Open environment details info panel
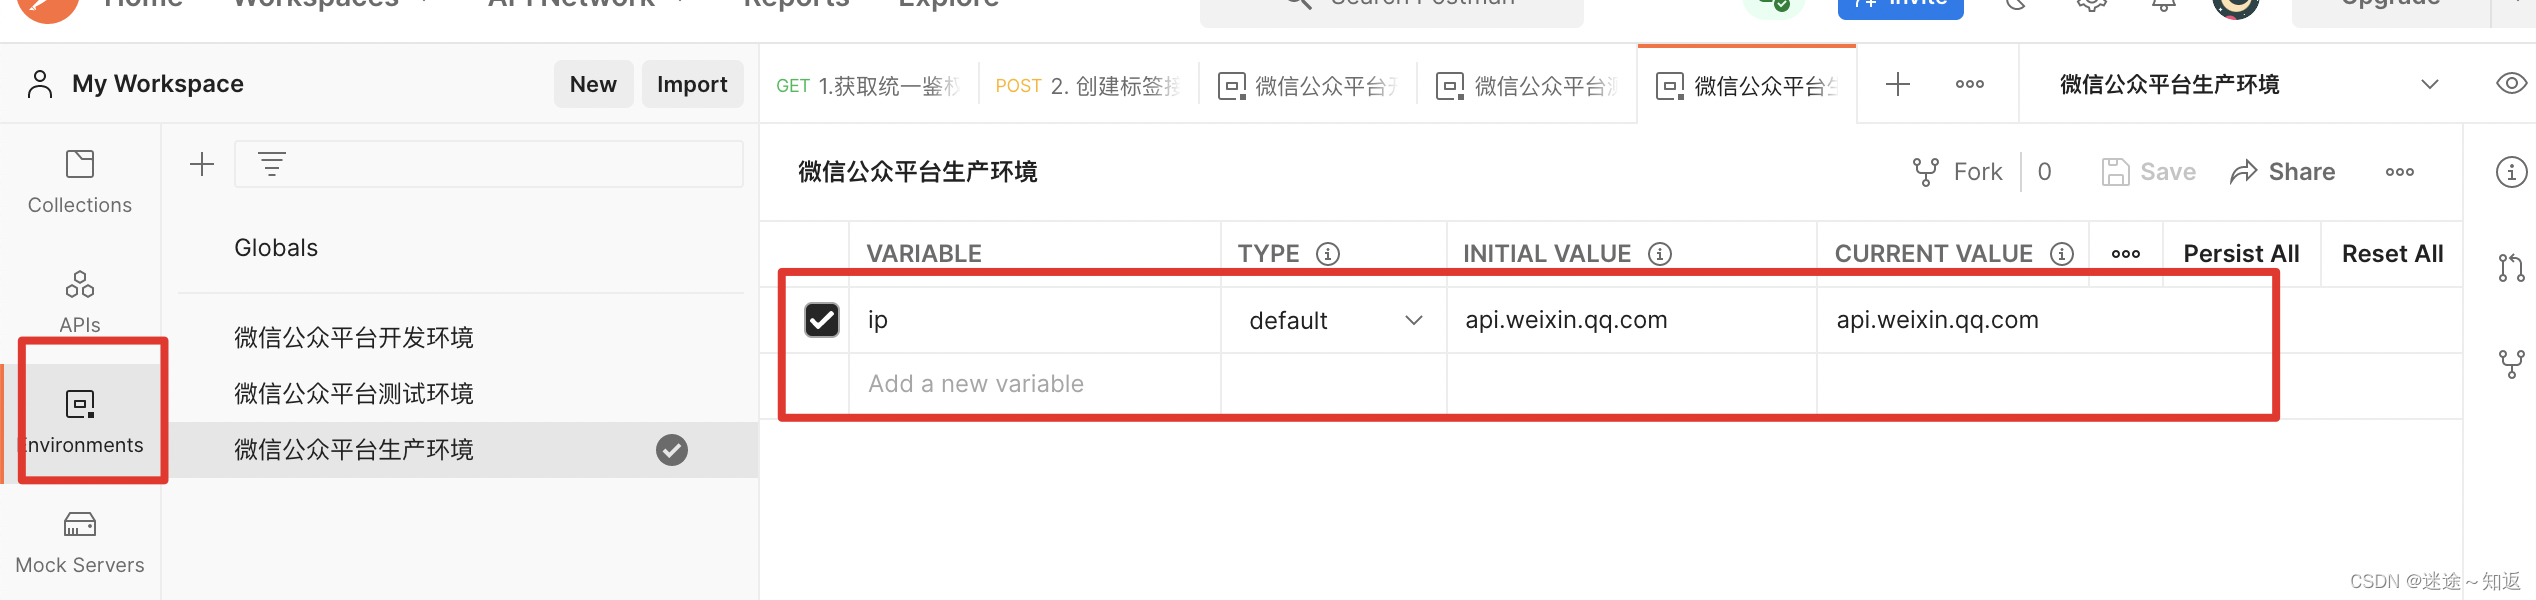The width and height of the screenshot is (2536, 600). coord(2511,172)
